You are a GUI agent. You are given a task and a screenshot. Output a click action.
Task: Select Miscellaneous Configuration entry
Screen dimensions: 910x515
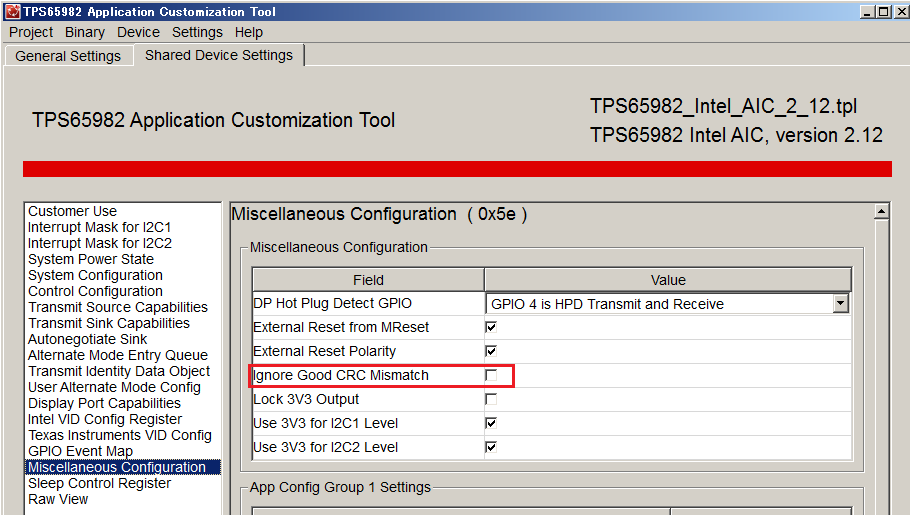(x=122, y=467)
